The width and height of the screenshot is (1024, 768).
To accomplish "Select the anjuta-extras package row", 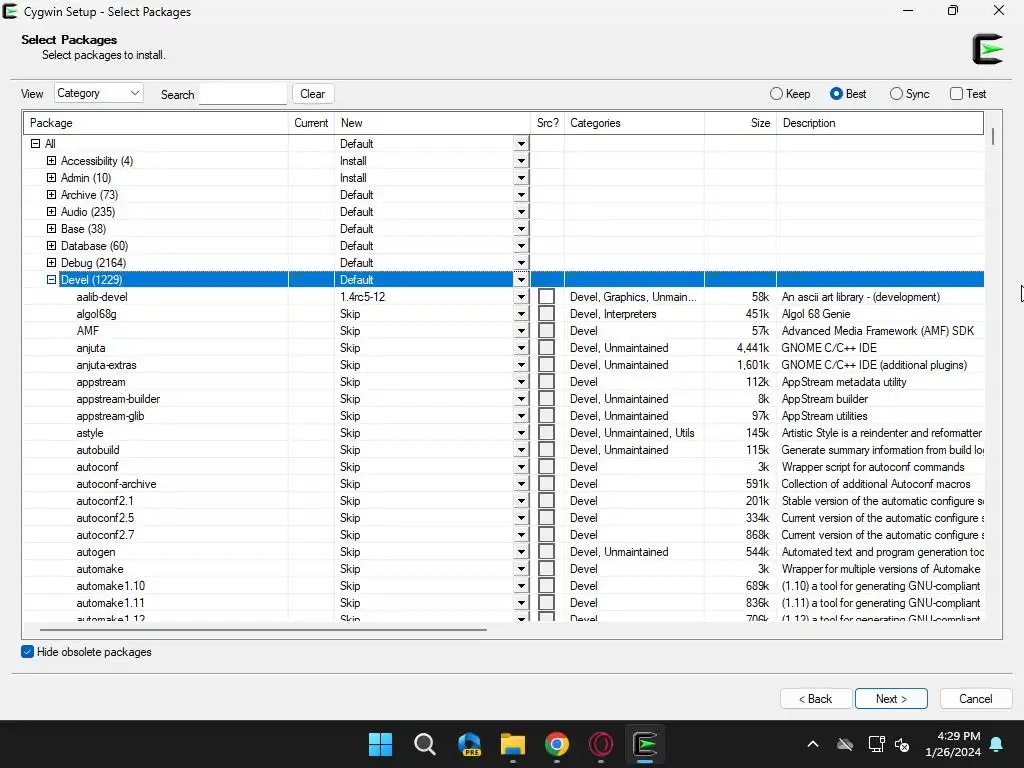I will 504,364.
